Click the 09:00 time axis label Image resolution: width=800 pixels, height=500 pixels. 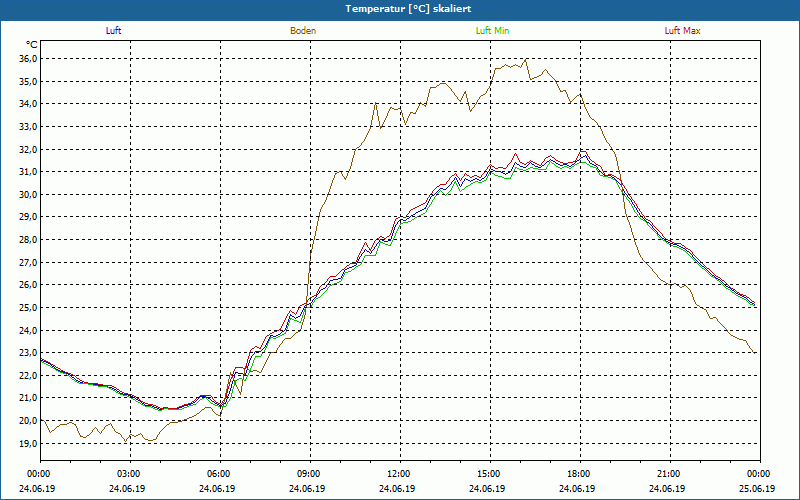coord(308,474)
